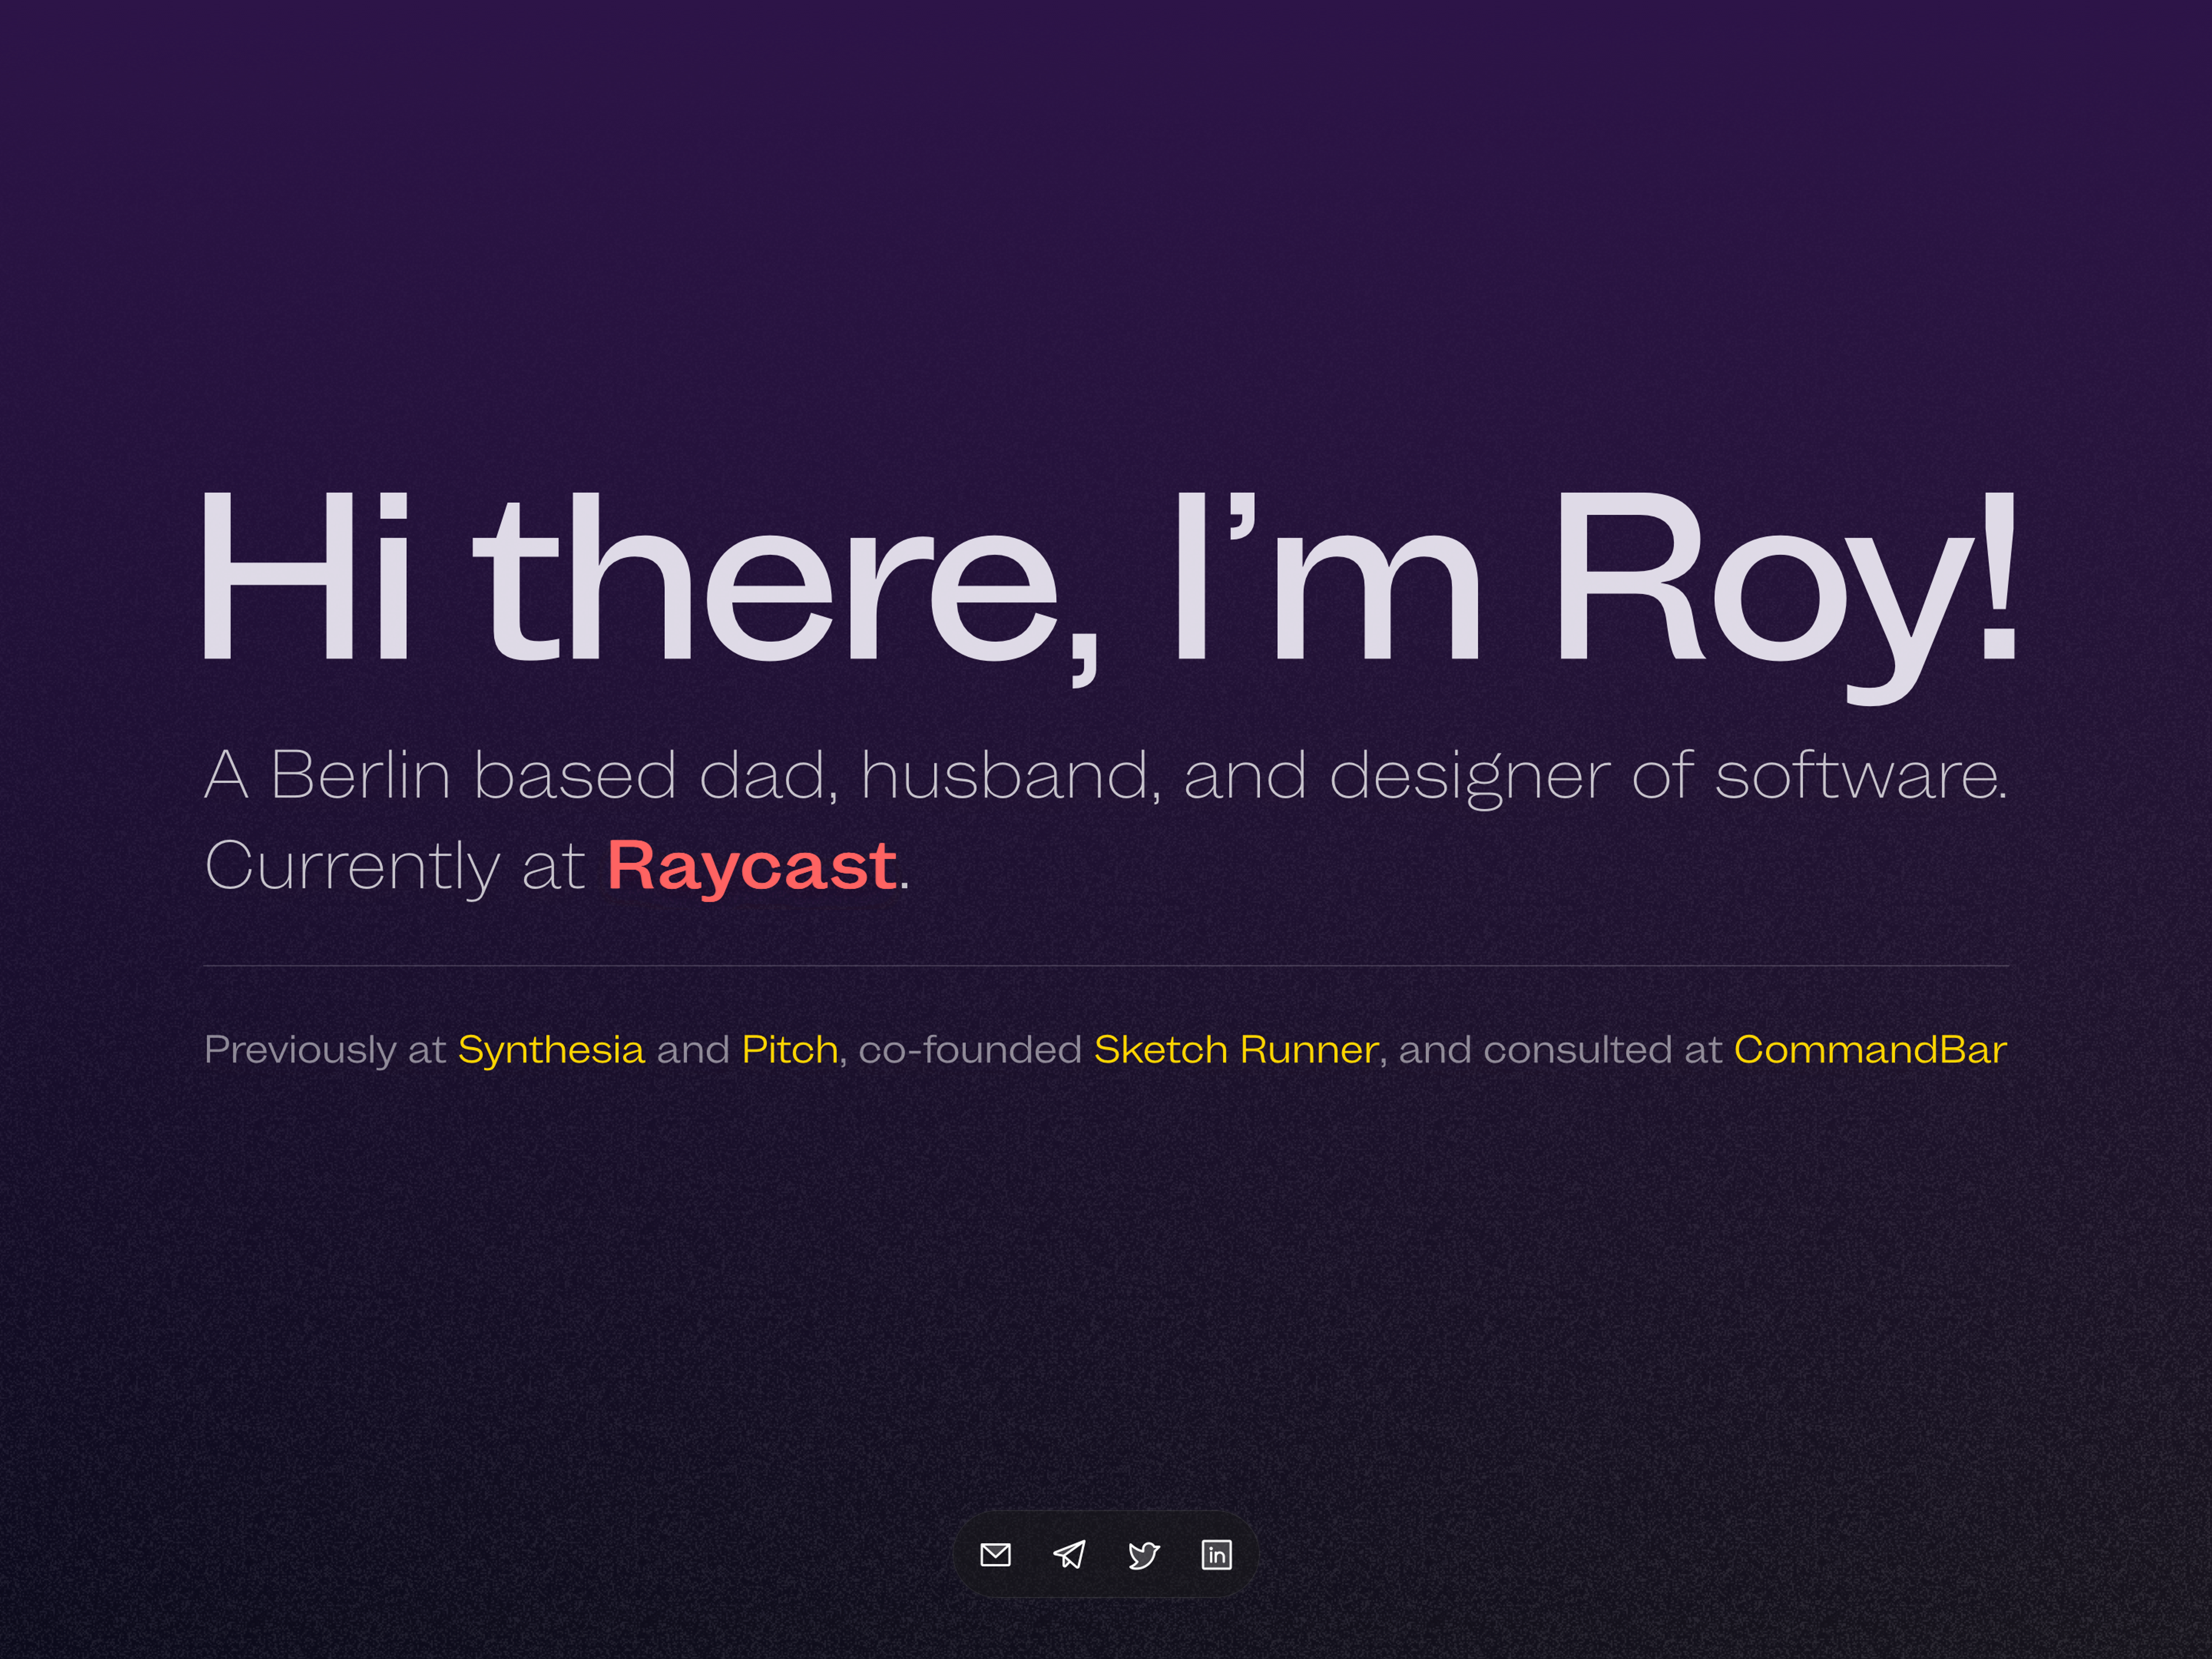This screenshot has width=2212, height=1659.
Task: Click the words "Previously at"
Action: (325, 1050)
